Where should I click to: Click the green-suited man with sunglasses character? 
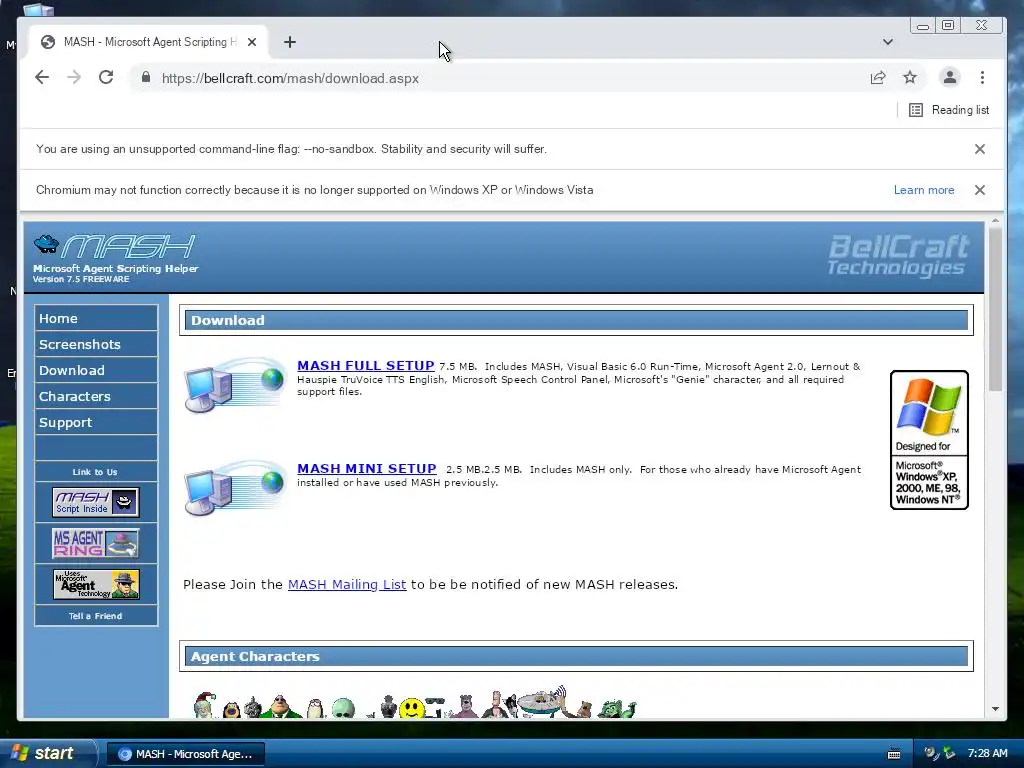pos(281,707)
